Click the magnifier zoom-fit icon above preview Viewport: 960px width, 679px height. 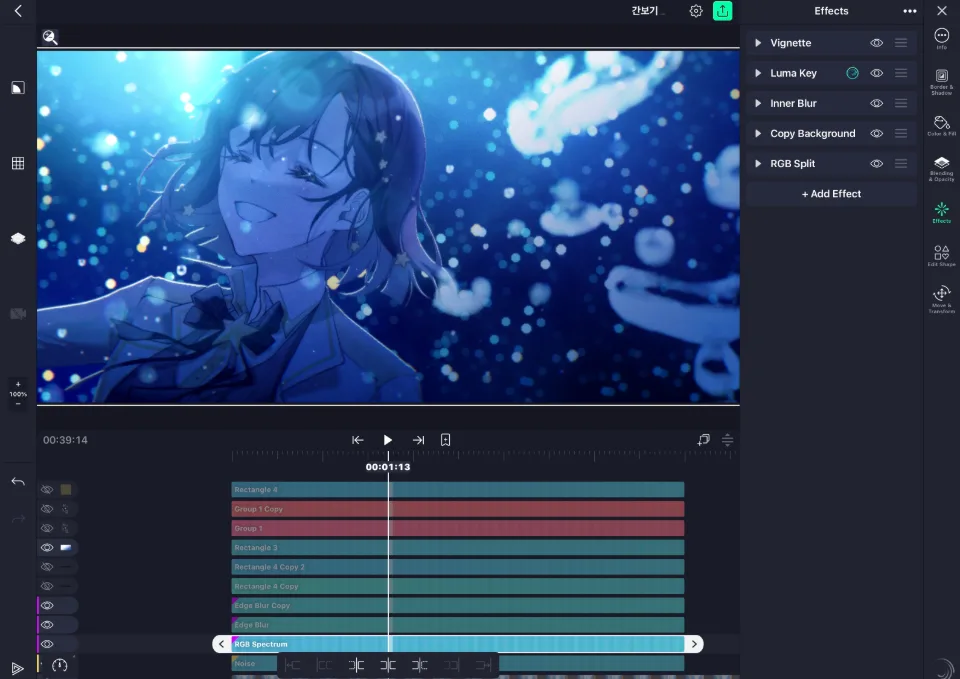pyautogui.click(x=50, y=38)
